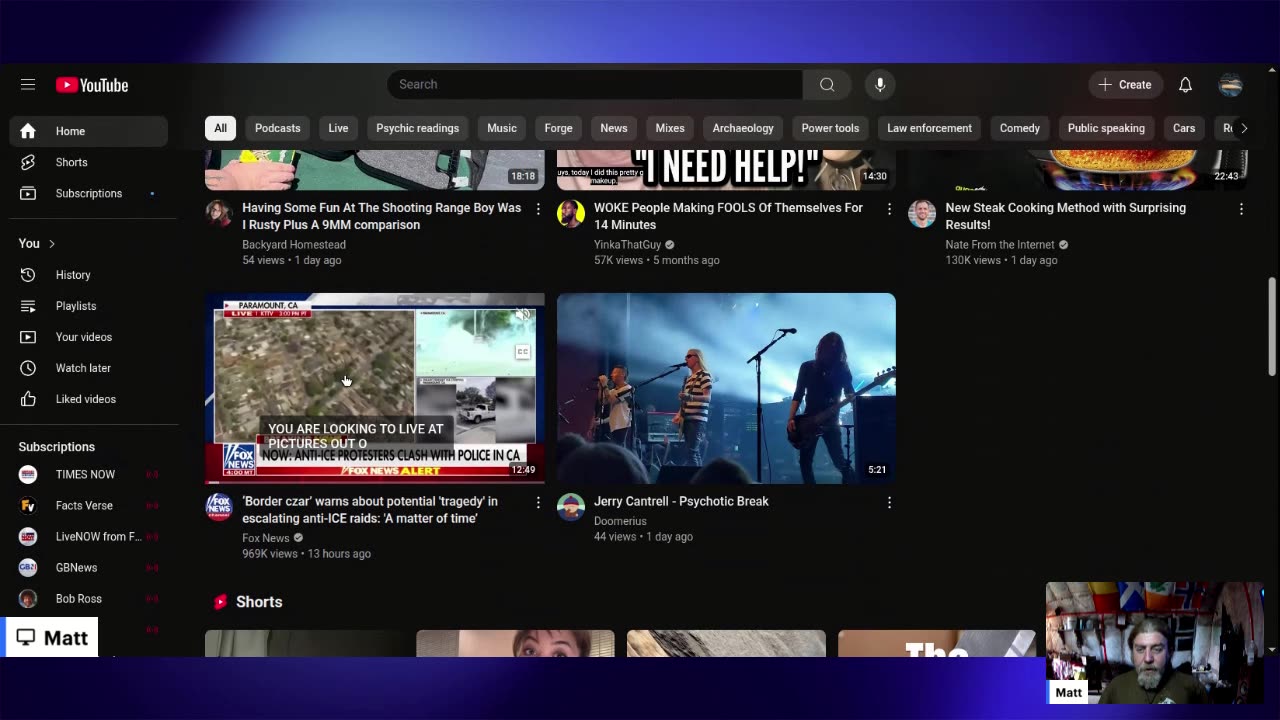Filter feed by Law enforcement chip
This screenshot has width=1280, height=720.
click(929, 128)
